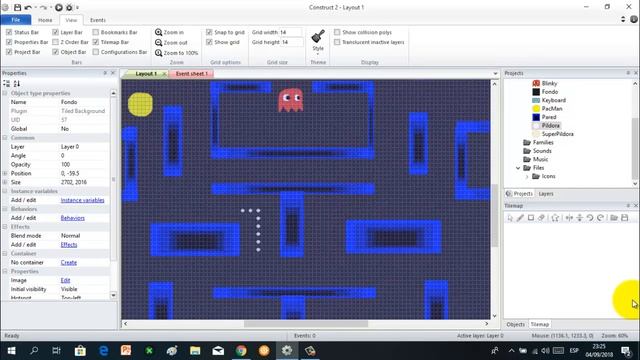Open the Instance variables link

click(82, 200)
